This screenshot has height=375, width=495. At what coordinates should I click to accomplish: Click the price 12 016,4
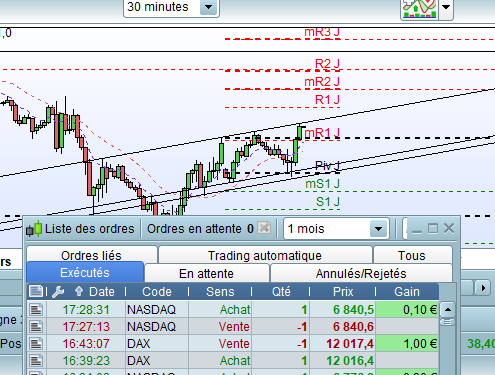point(350,361)
